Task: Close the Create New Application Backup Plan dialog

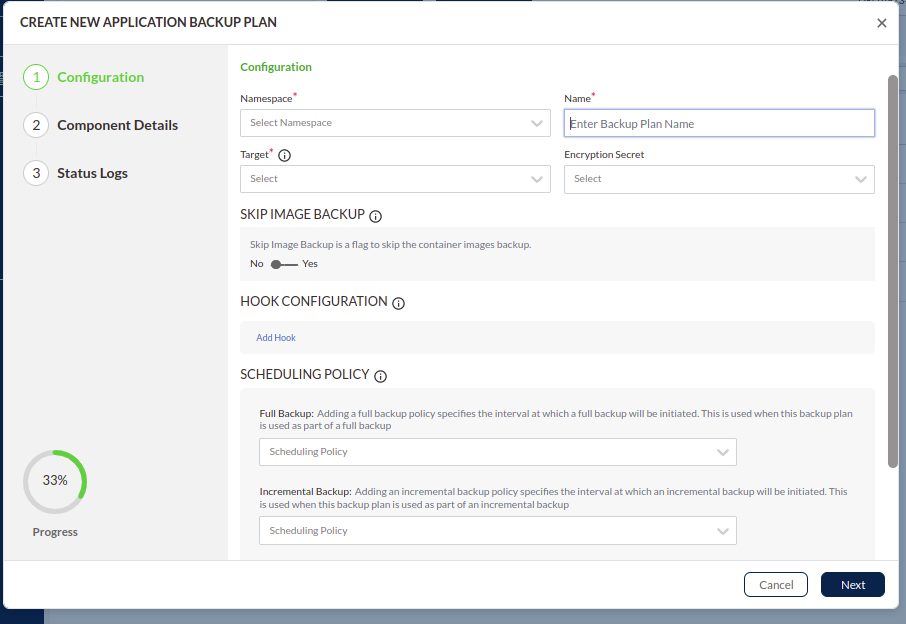Action: (881, 23)
